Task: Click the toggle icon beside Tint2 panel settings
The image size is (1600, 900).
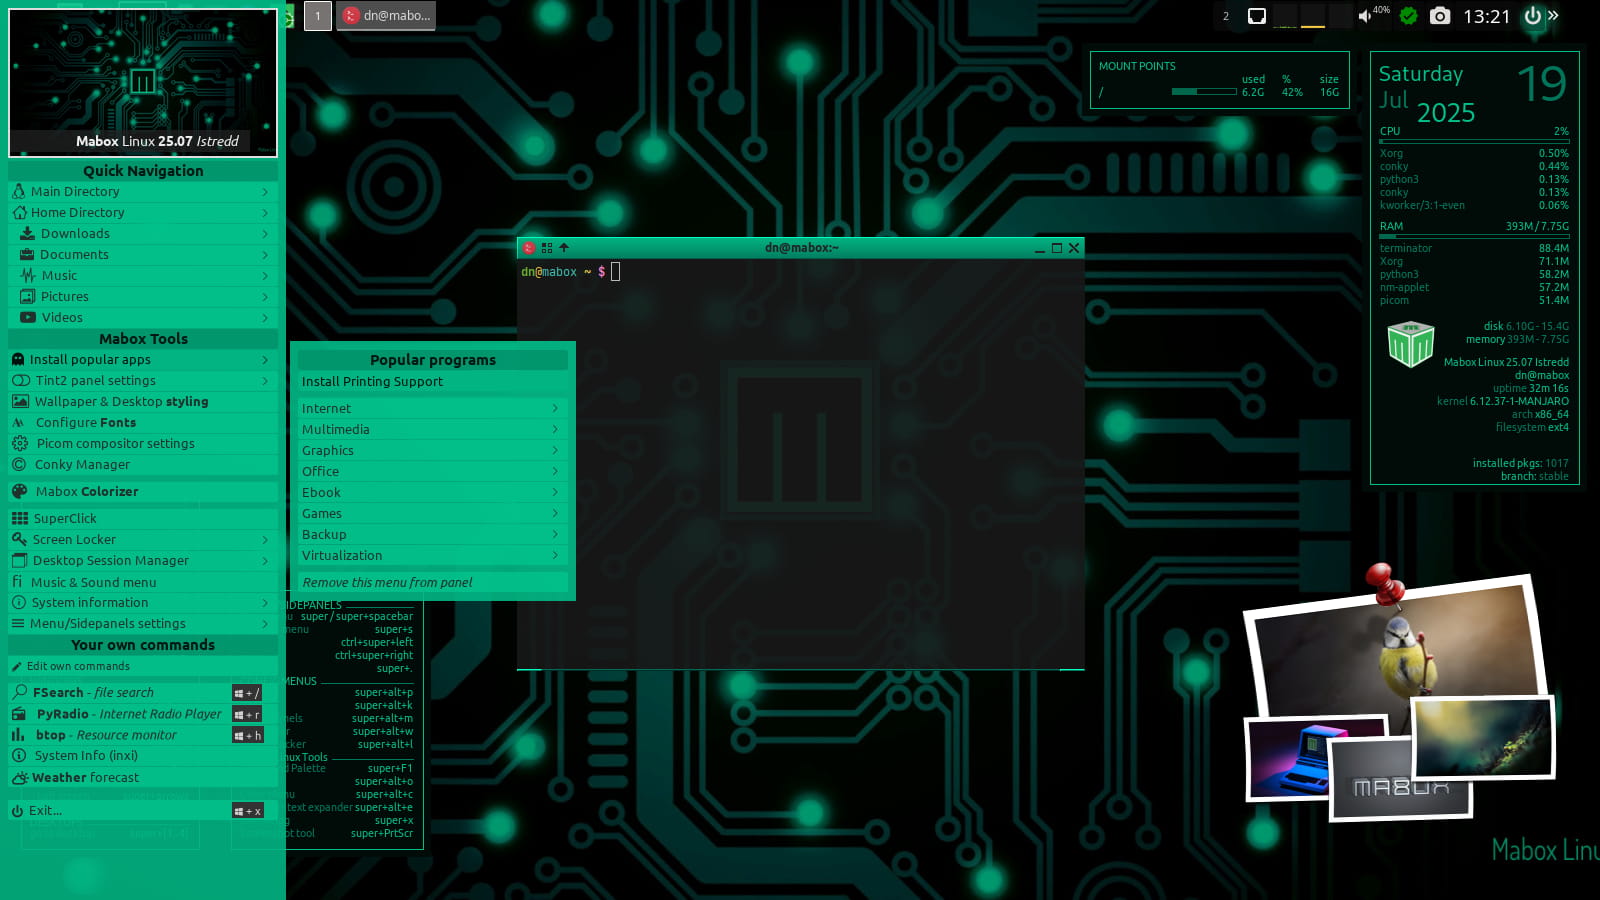Action: coord(21,380)
